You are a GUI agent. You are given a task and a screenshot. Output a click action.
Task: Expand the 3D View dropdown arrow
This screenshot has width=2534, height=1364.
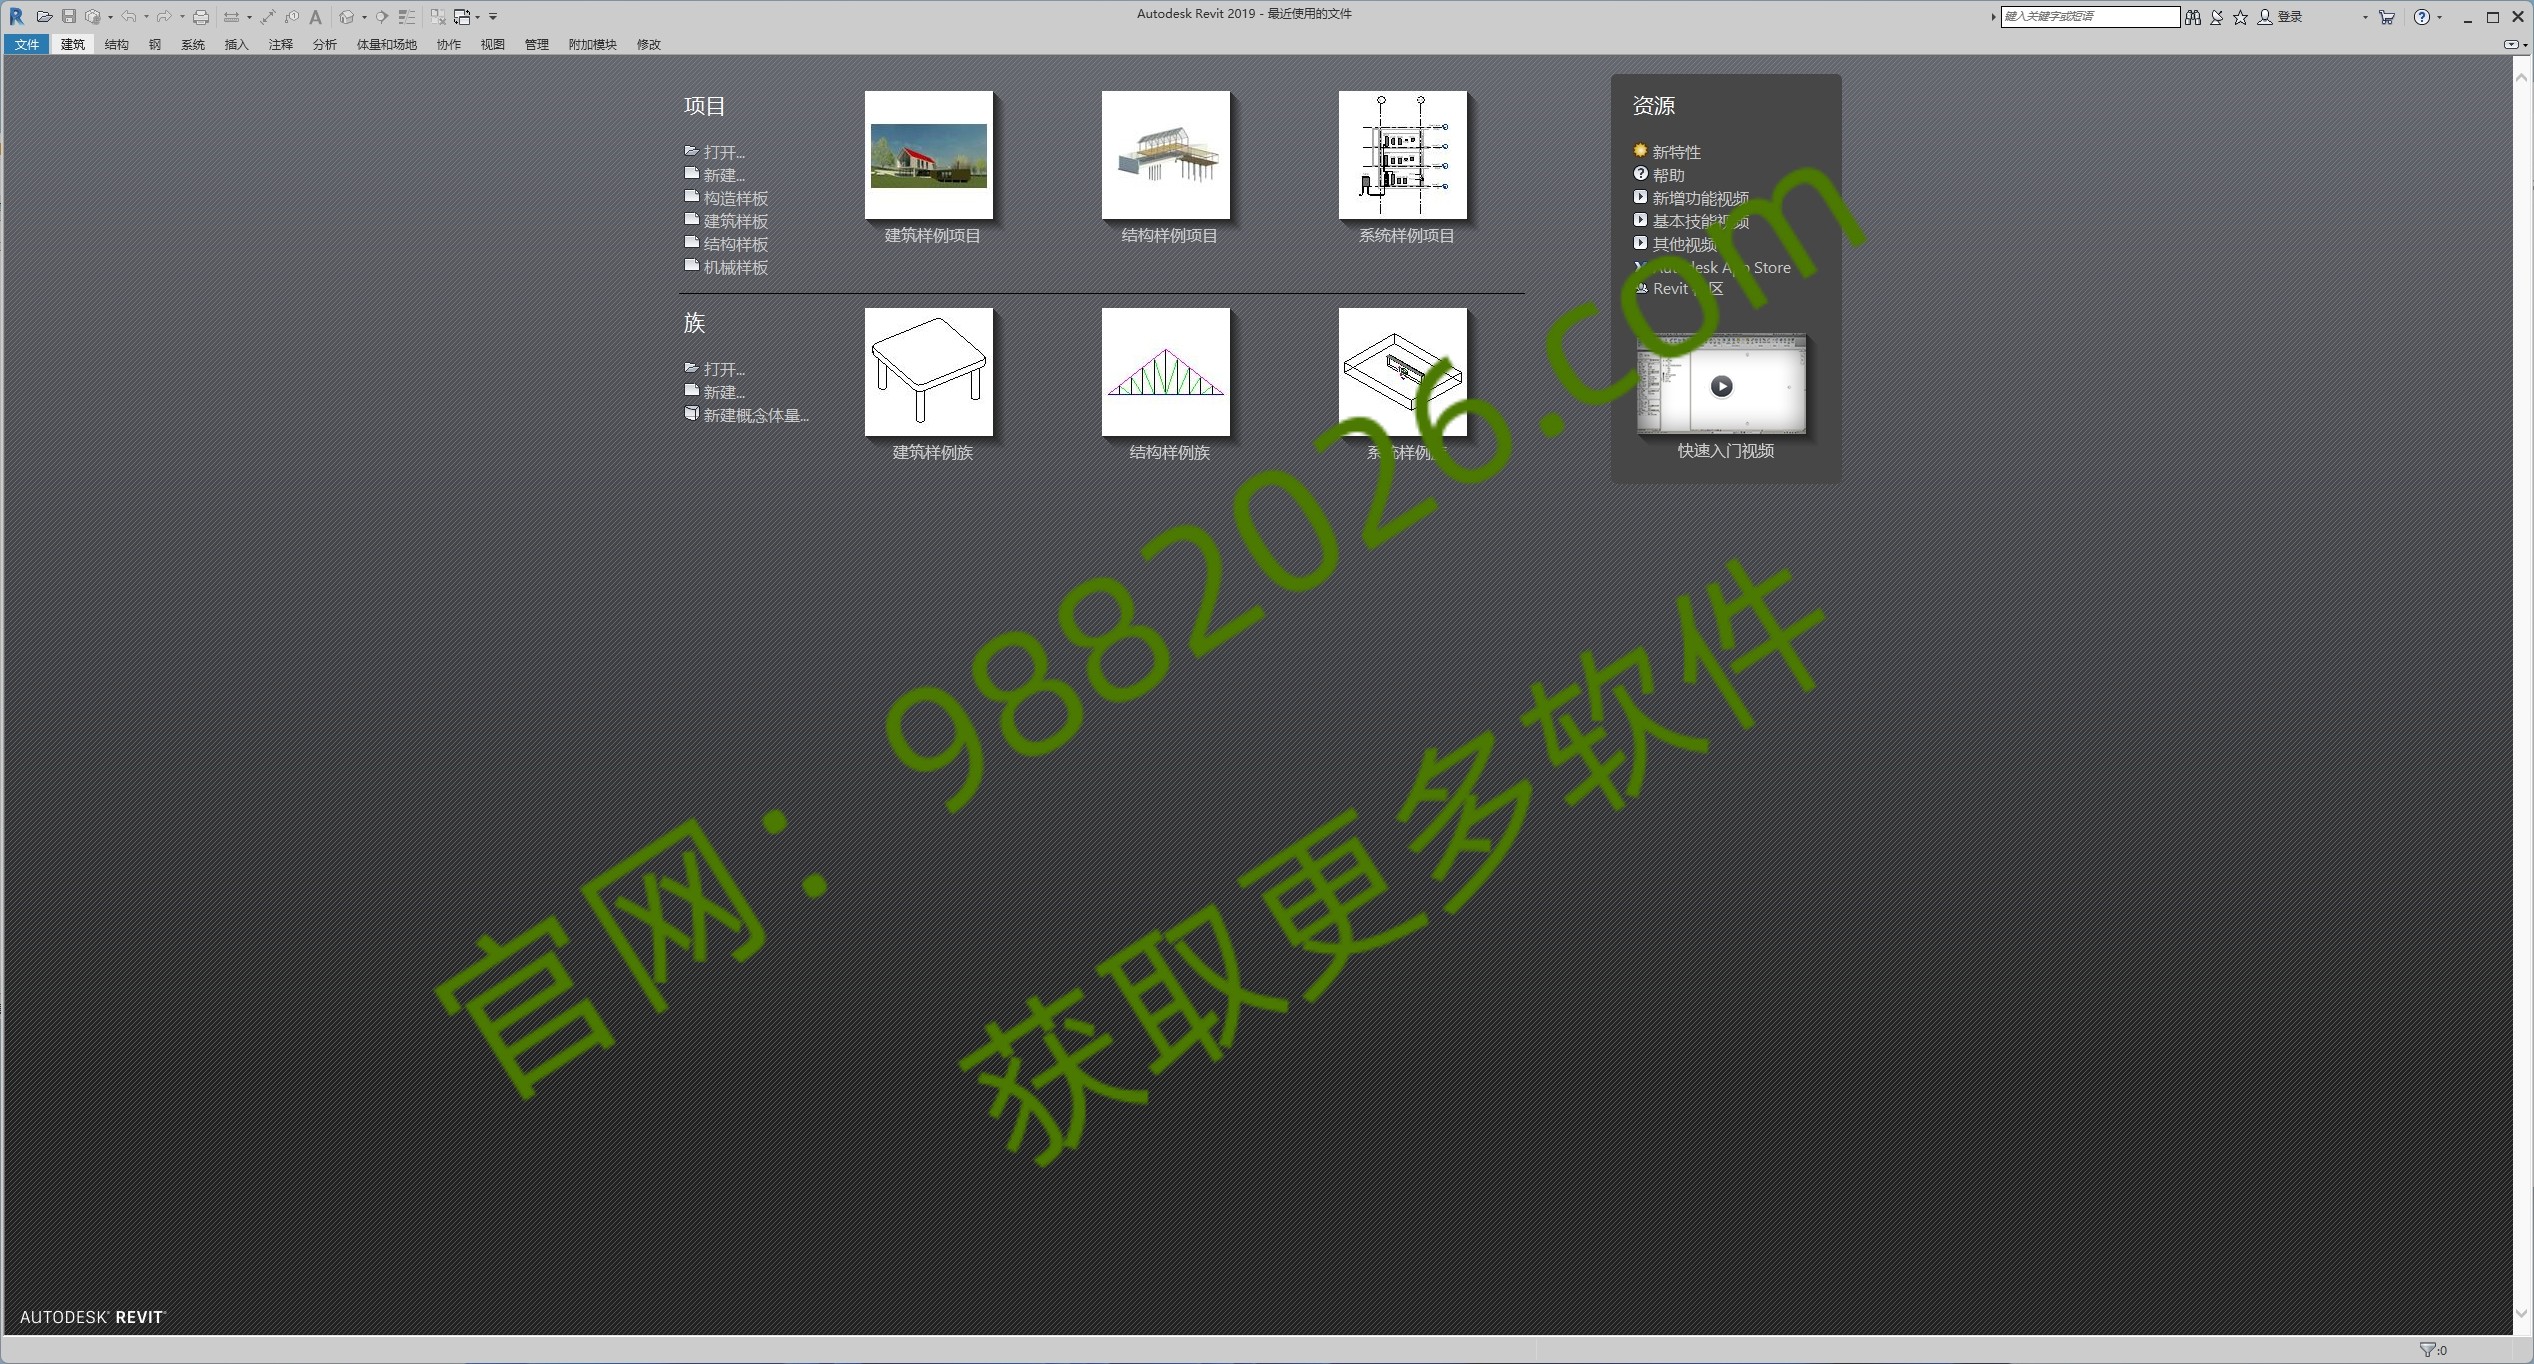[364, 17]
